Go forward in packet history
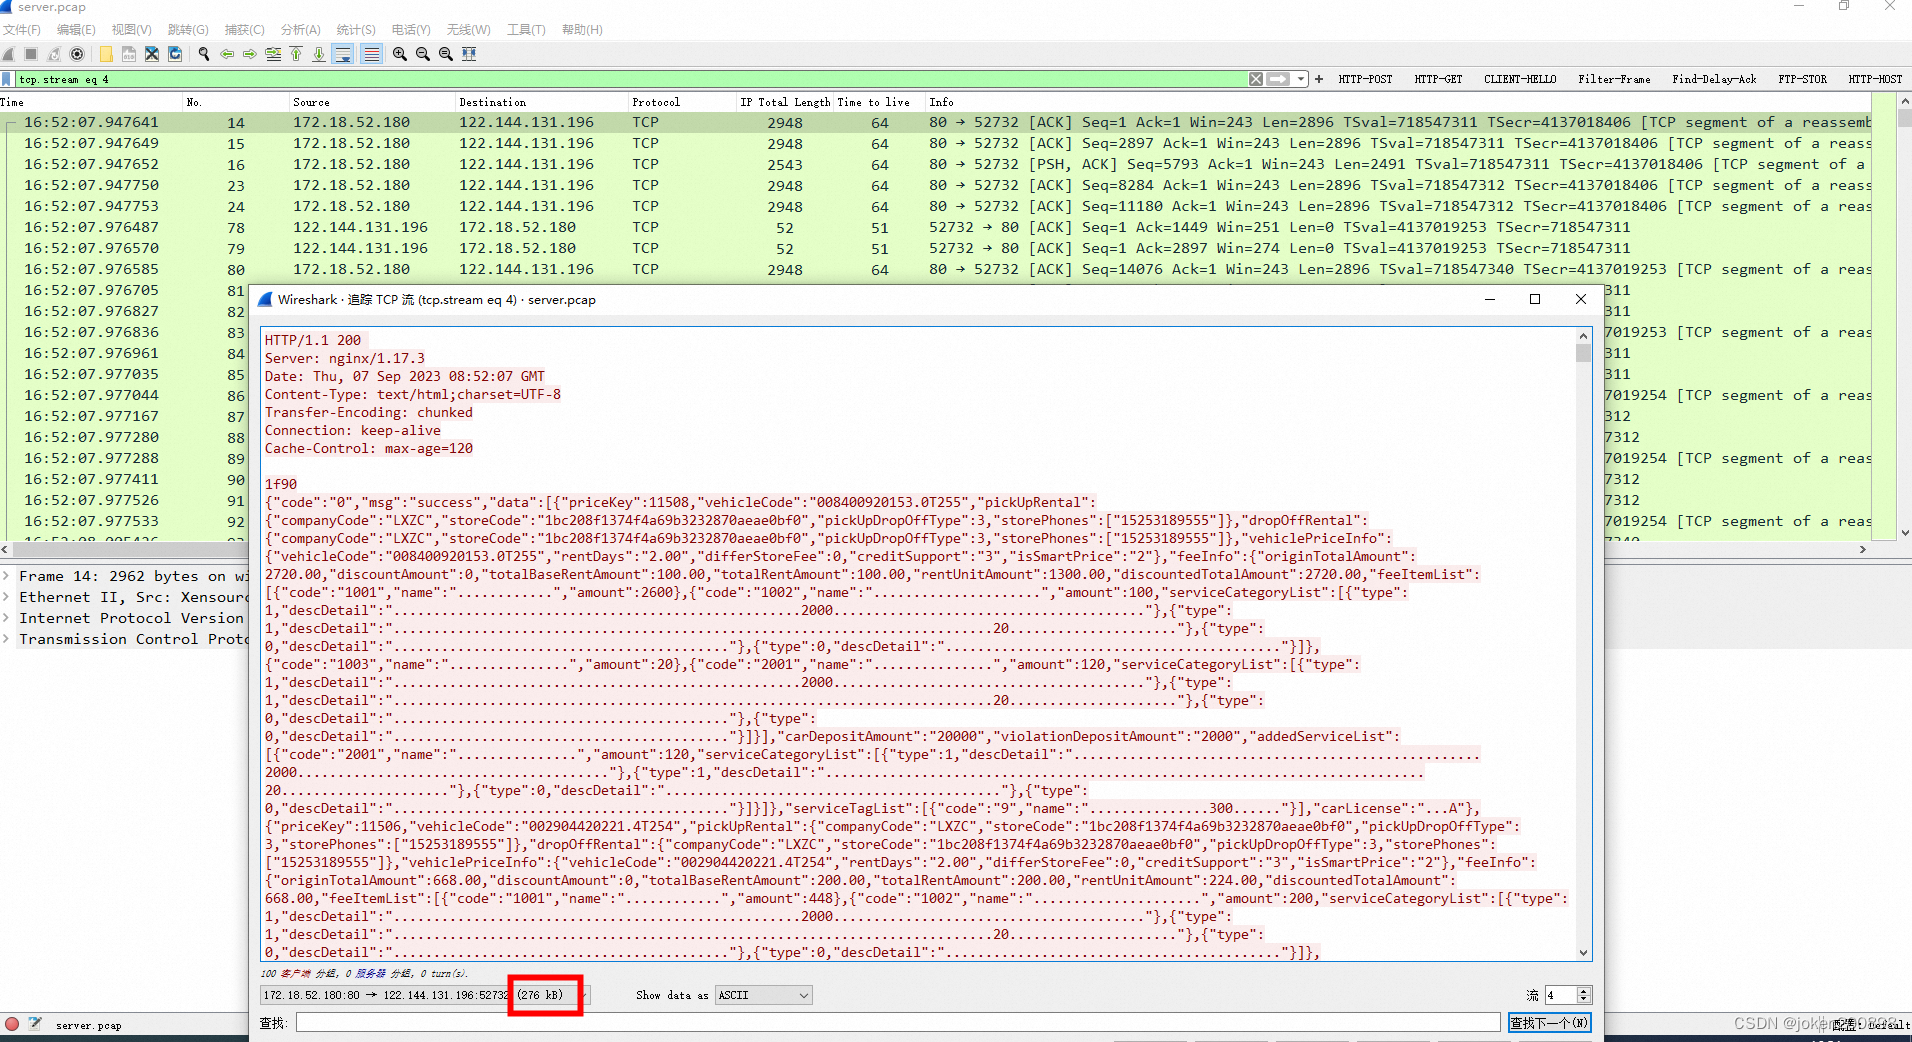This screenshot has width=1912, height=1042. click(x=250, y=54)
